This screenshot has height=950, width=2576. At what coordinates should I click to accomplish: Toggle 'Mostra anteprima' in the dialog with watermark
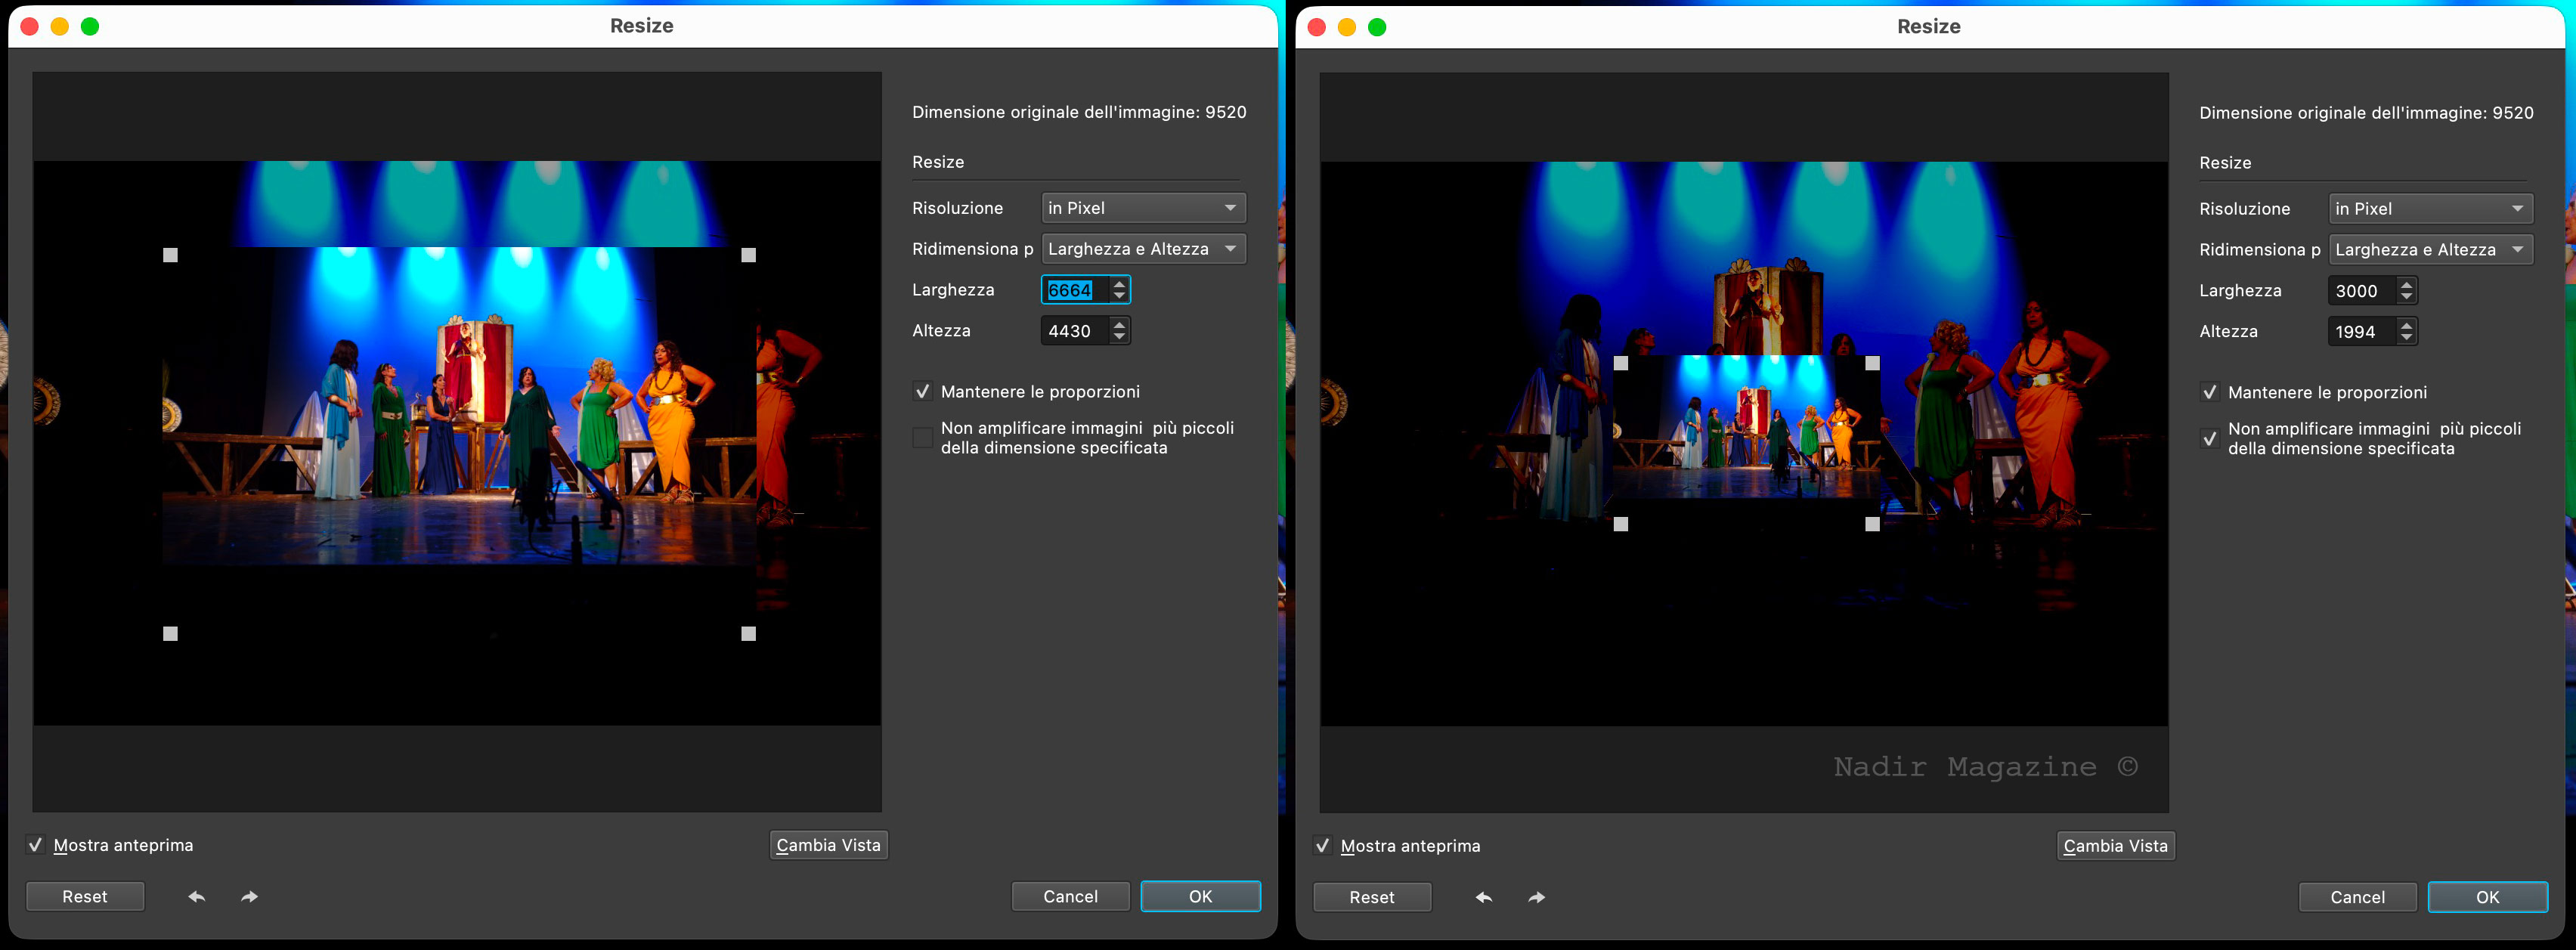click(x=1322, y=846)
